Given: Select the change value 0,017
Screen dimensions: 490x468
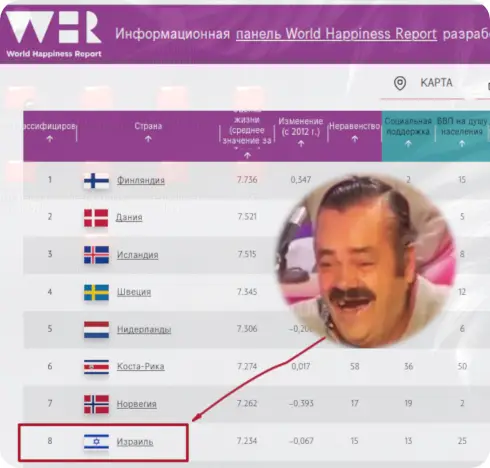Looking at the screenshot, I should (x=301, y=366).
